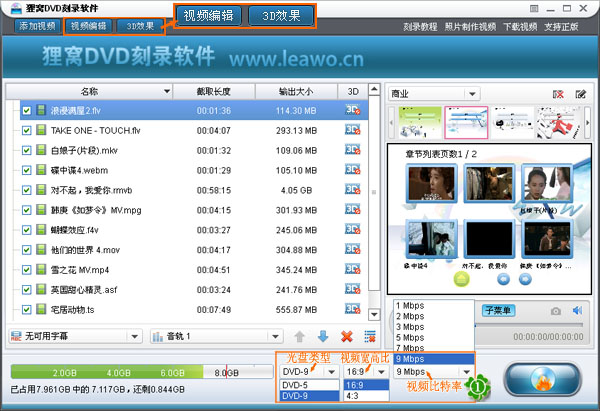Click 3D icon for 浪漫满屋2.flv row
The image size is (600, 411).
pos(352,110)
